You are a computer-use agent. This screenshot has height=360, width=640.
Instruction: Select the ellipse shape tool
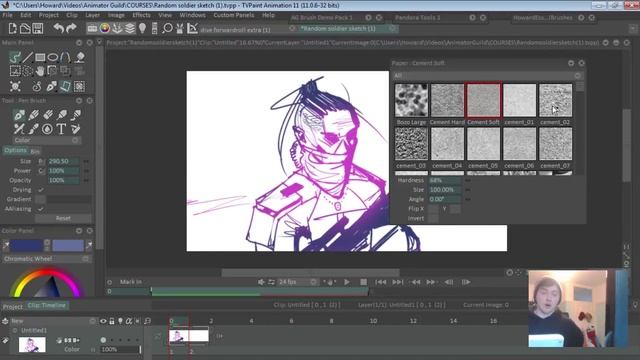point(53,57)
